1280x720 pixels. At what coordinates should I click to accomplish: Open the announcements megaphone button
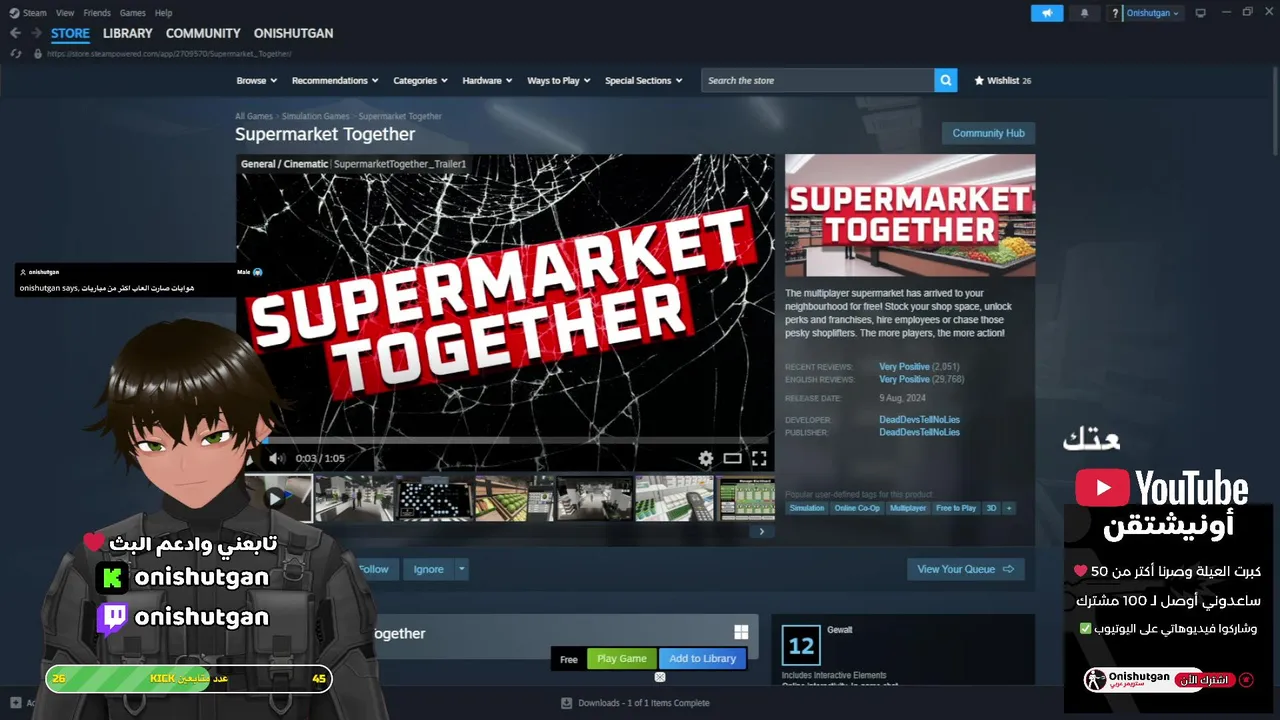point(1047,13)
